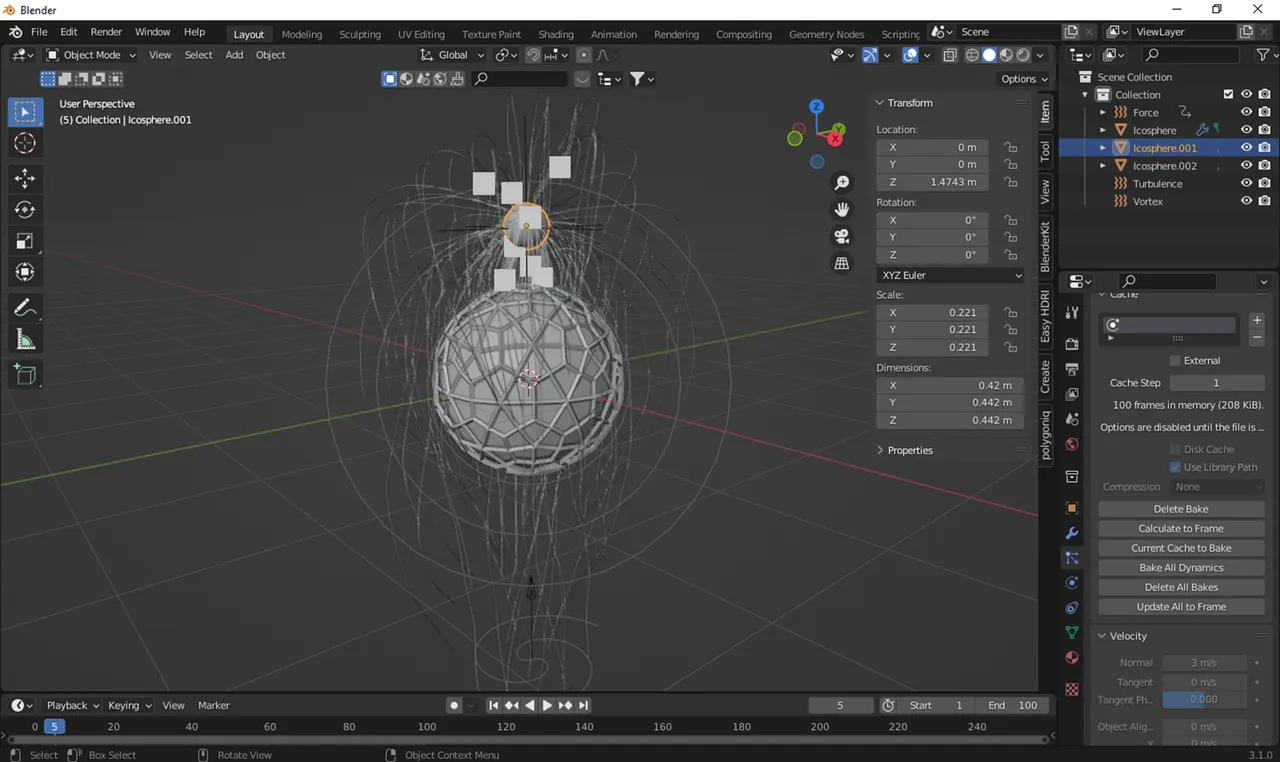Switch orthographic/perspective grid icon

(842, 264)
